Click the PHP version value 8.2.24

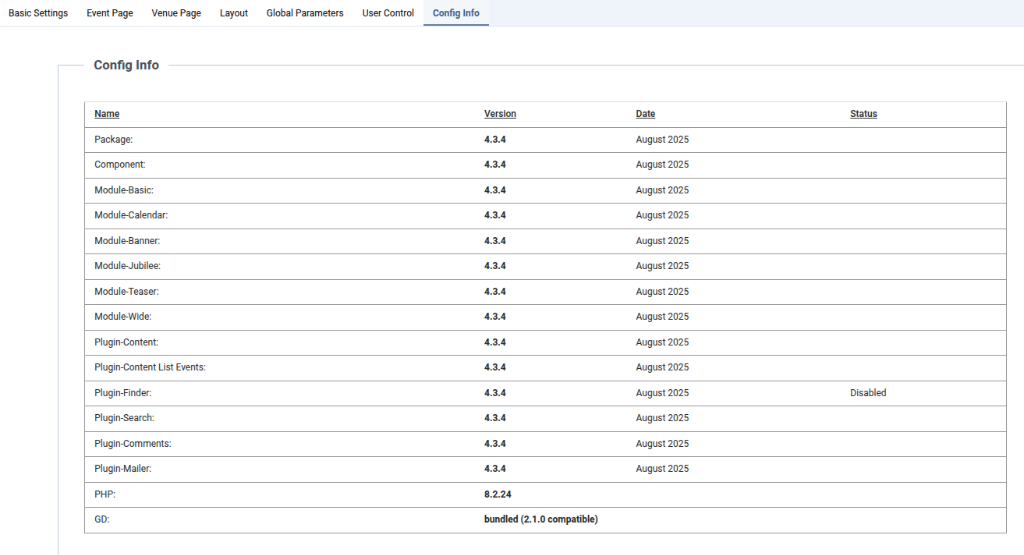point(498,494)
